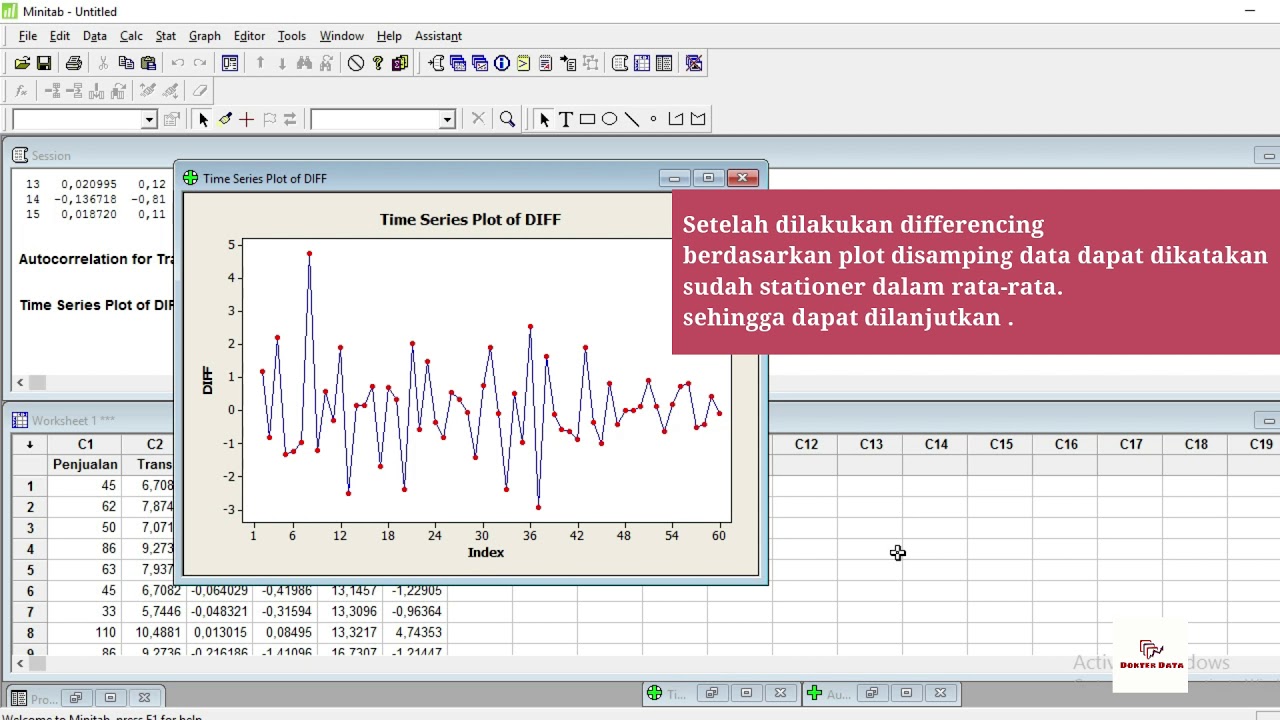Select row header 5 in the worksheet
The width and height of the screenshot is (1280, 720).
30,570
